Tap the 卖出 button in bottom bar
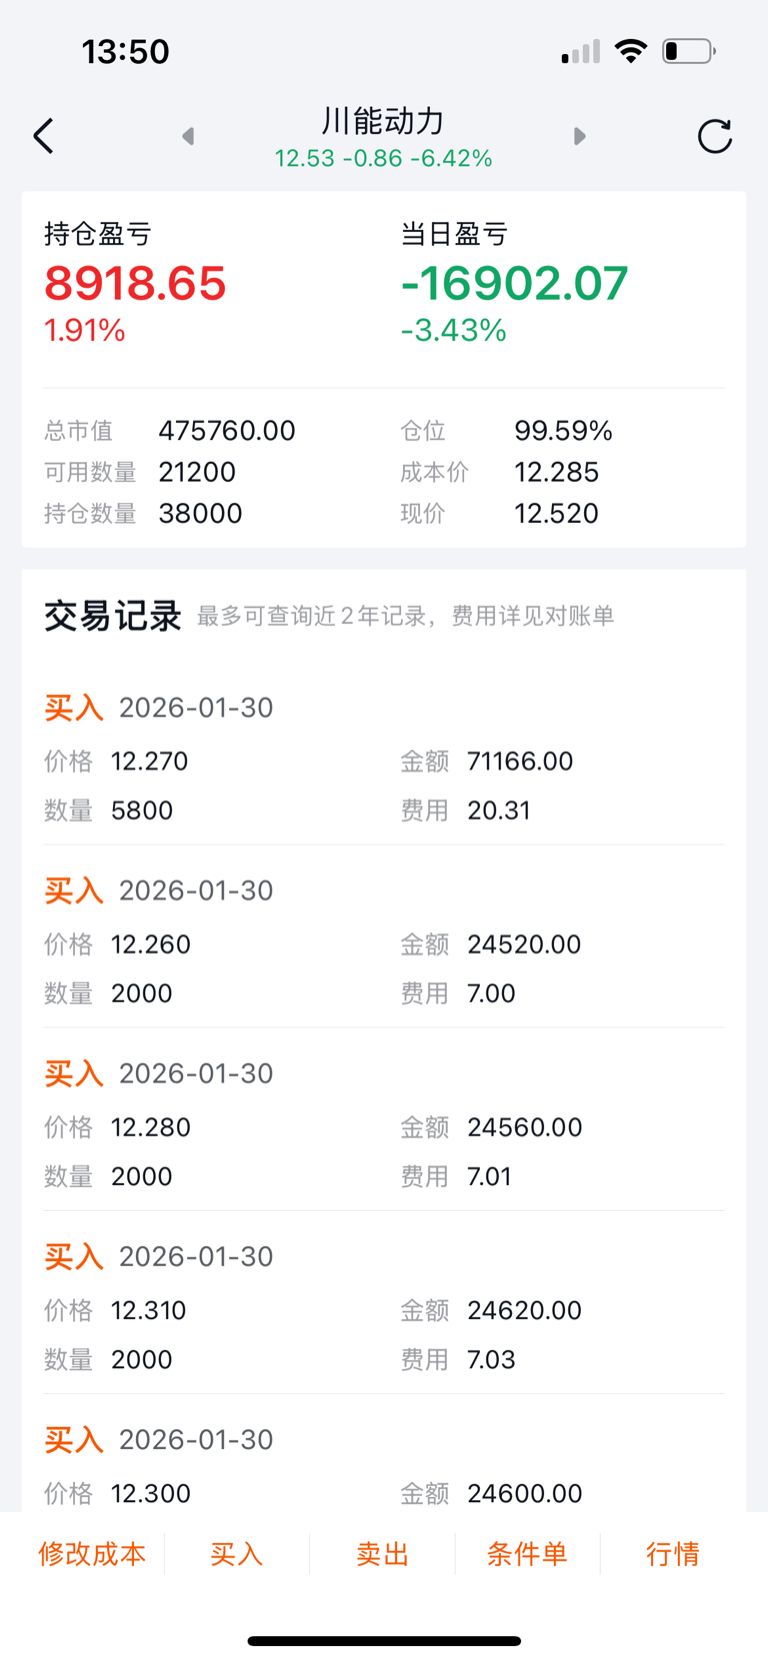This screenshot has height=1663, width=768. [382, 1553]
